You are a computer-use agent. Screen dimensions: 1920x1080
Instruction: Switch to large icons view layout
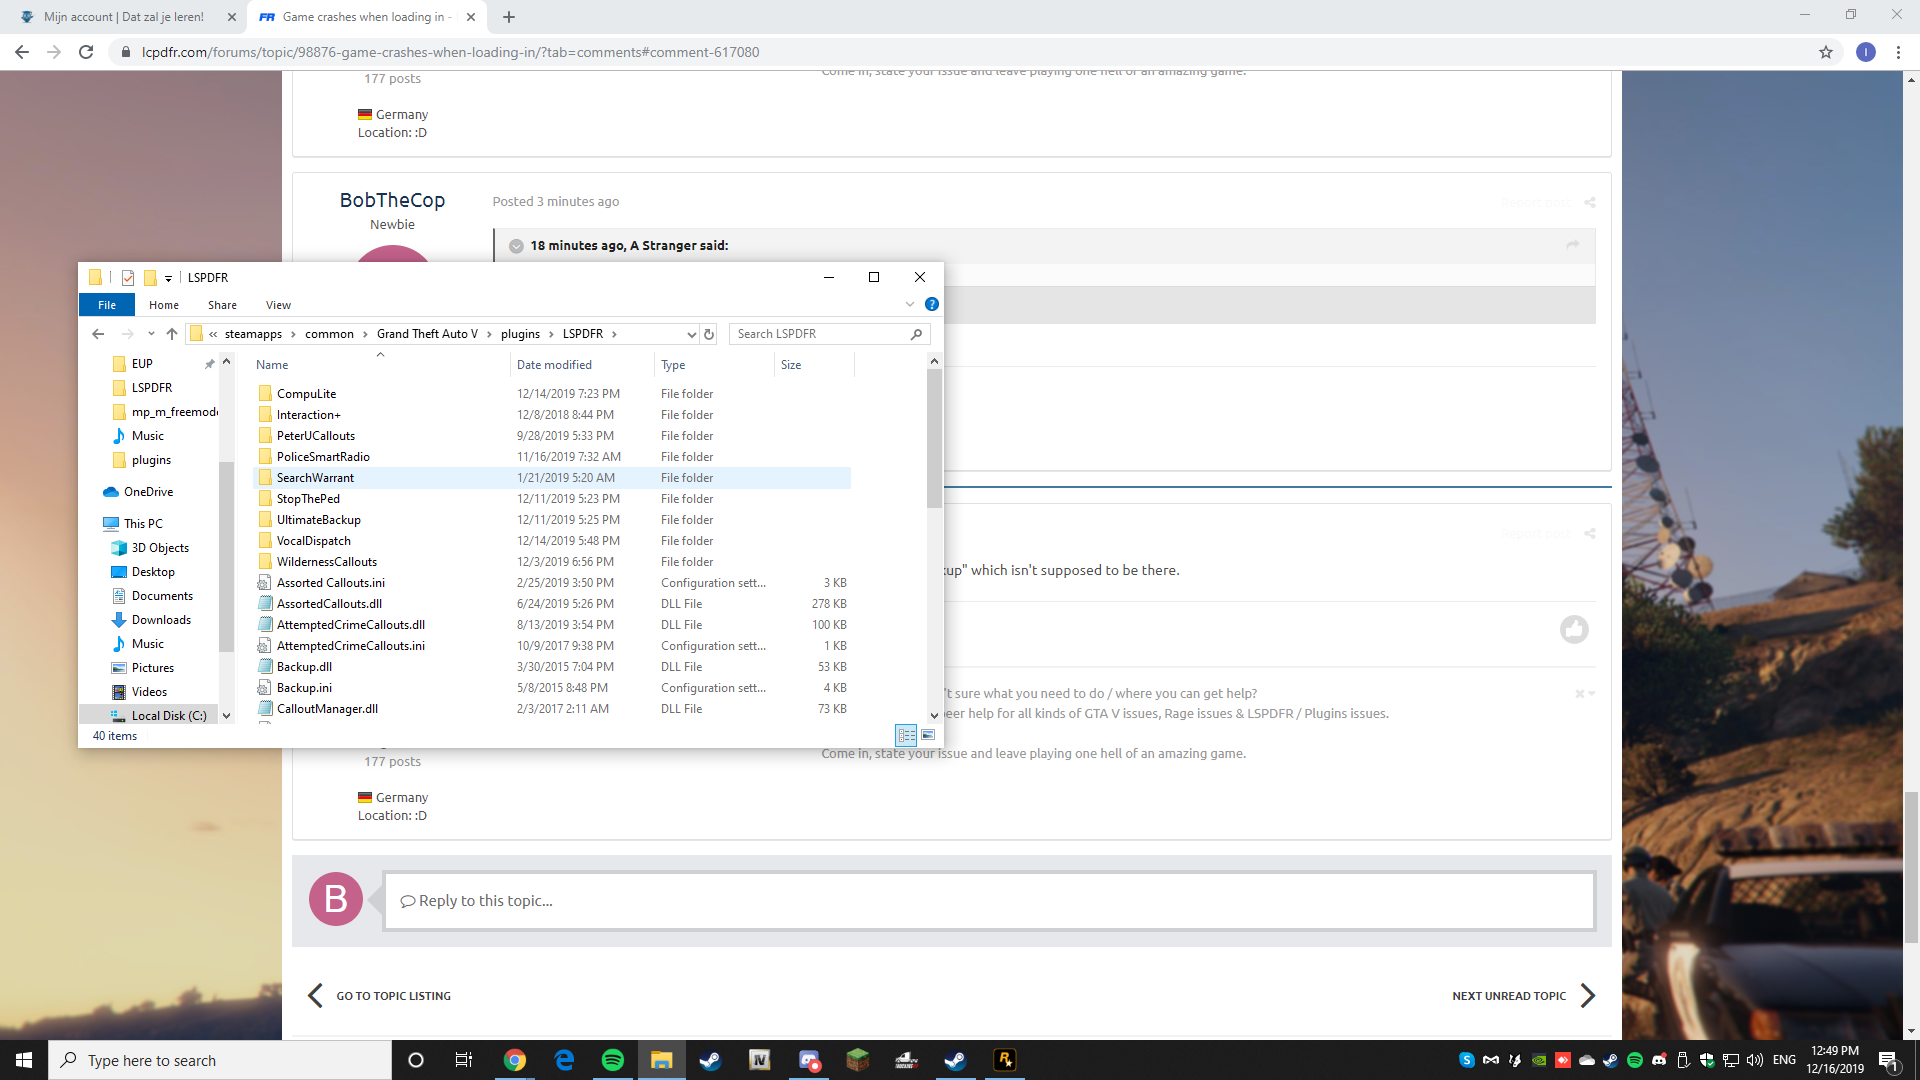coord(928,735)
